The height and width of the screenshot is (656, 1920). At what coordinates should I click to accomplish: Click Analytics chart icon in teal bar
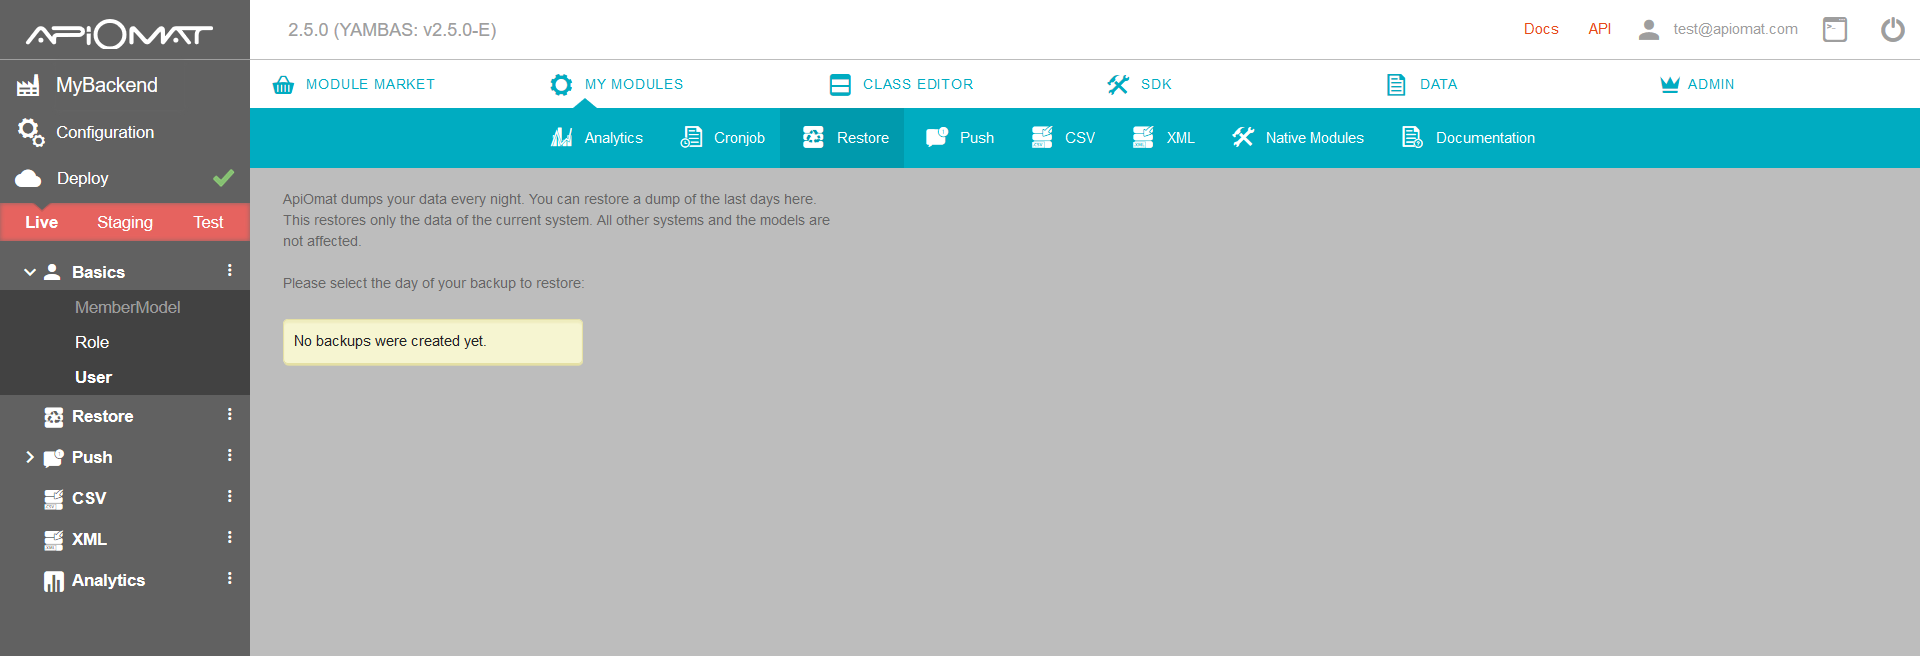pos(562,137)
